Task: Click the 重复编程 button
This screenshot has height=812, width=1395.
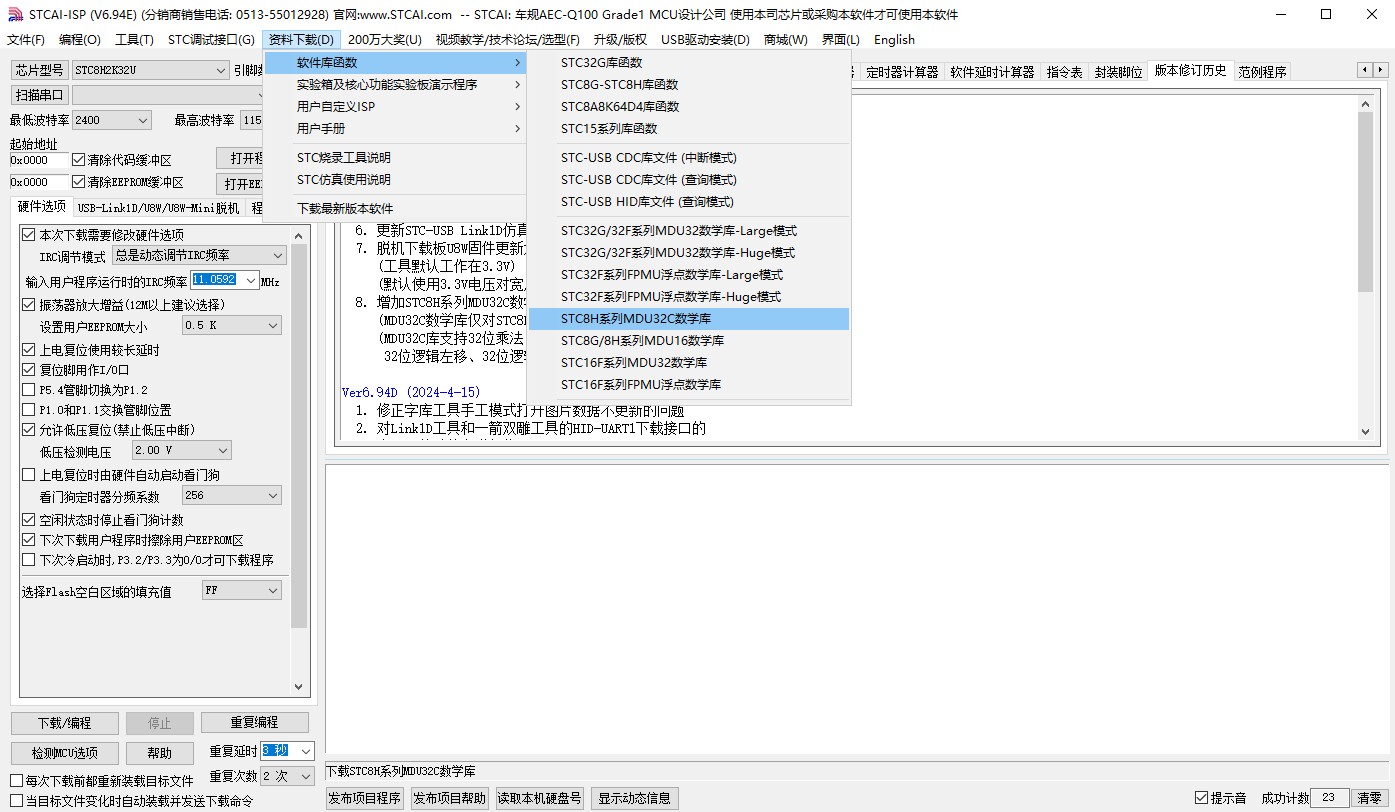Action: [x=254, y=723]
